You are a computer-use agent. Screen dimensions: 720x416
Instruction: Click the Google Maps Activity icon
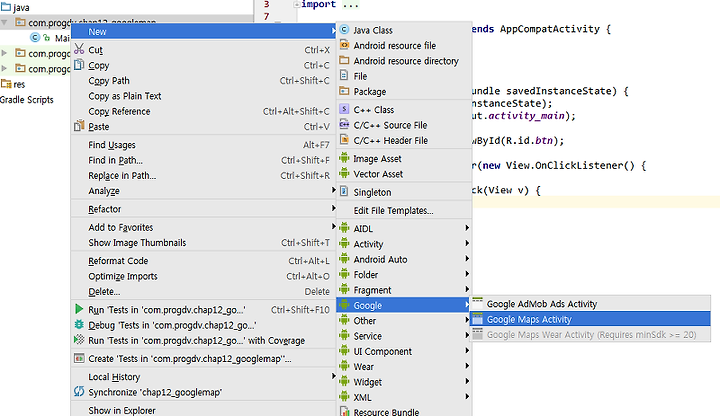coord(478,319)
